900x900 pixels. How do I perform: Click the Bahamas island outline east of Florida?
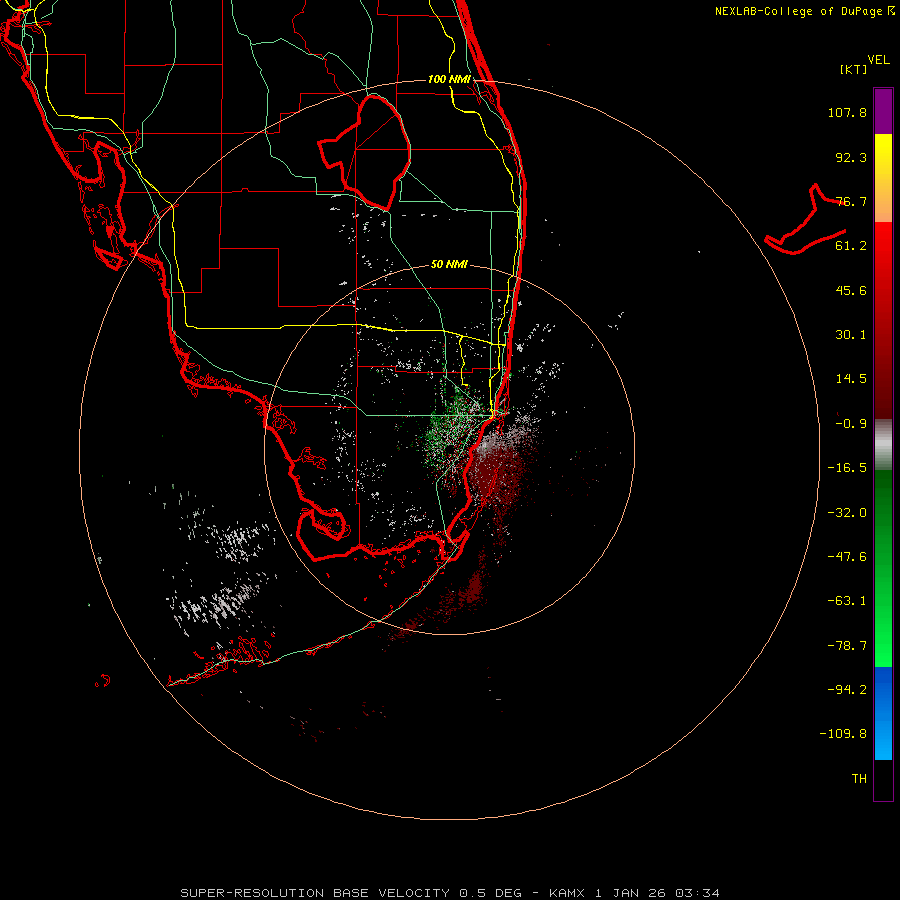click(806, 220)
